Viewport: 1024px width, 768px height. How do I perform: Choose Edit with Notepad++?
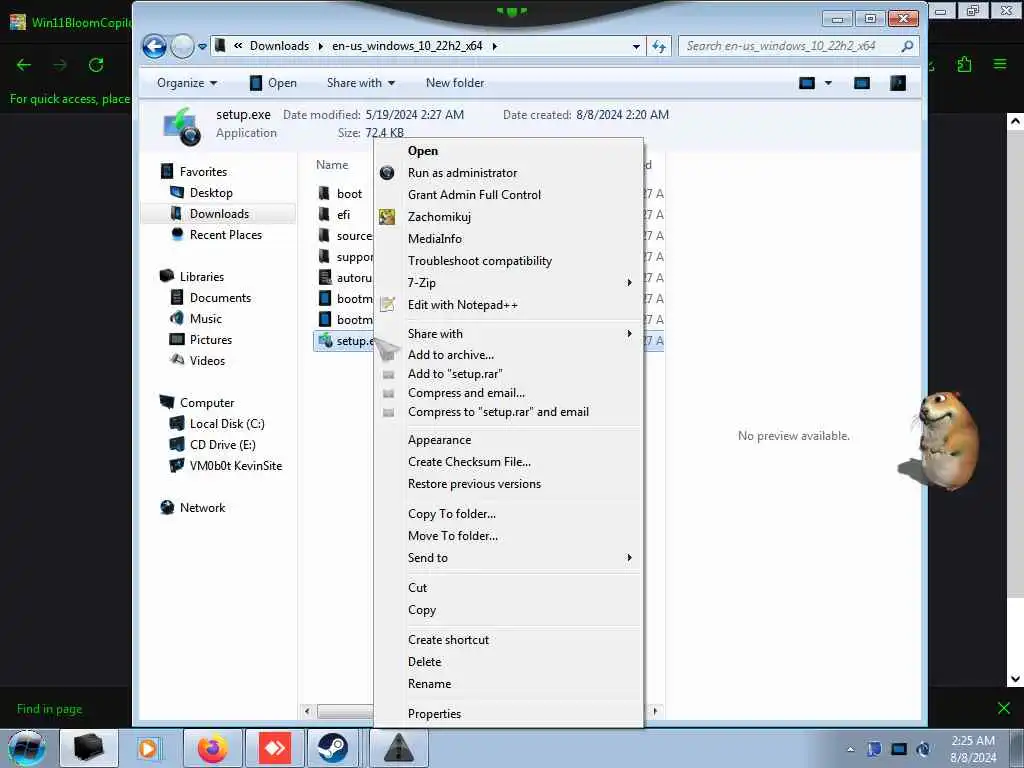pos(508,305)
